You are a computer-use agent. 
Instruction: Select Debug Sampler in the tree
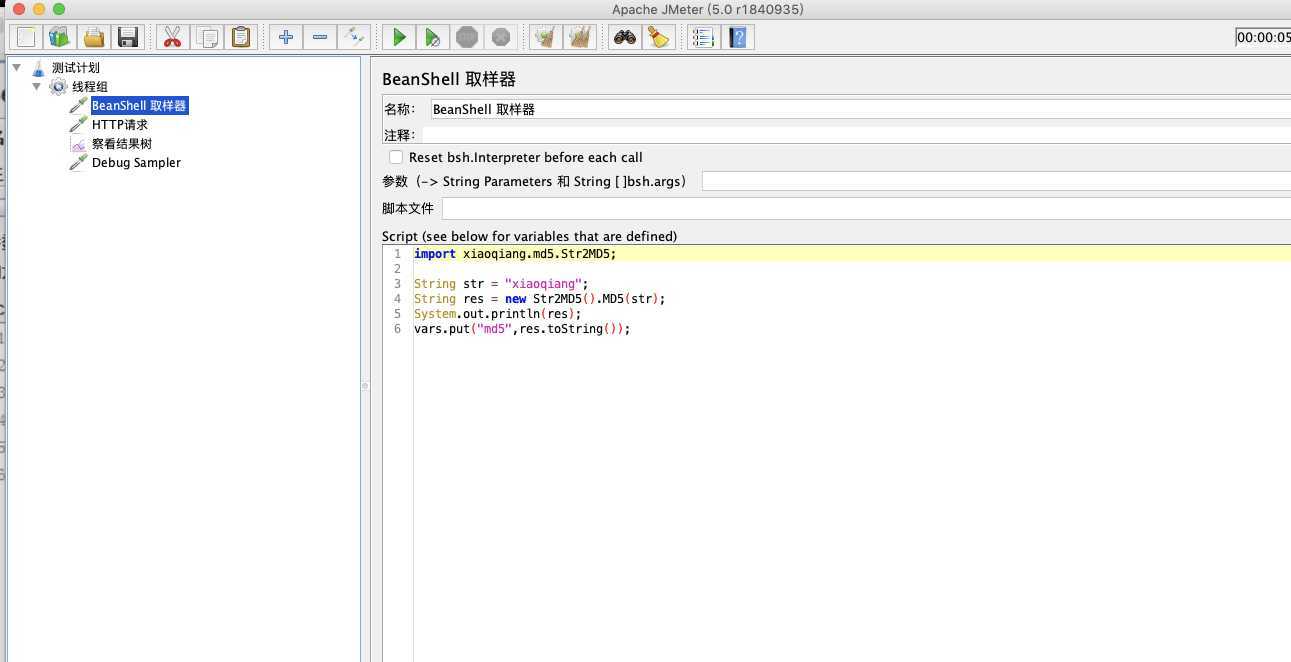[x=136, y=163]
